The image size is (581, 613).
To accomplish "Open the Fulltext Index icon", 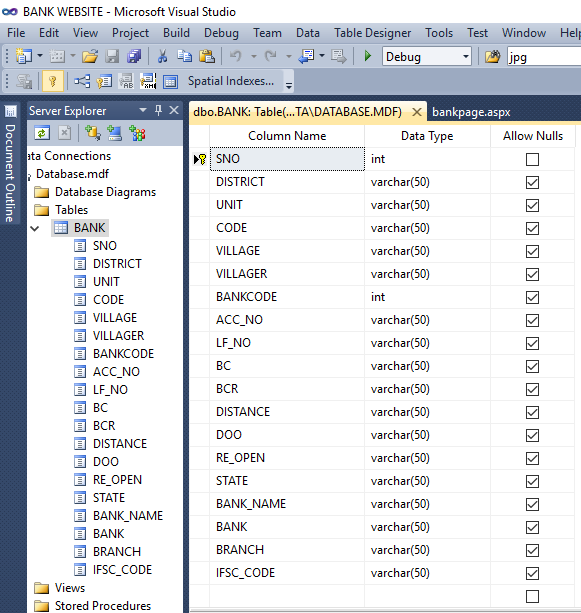I will [126, 81].
